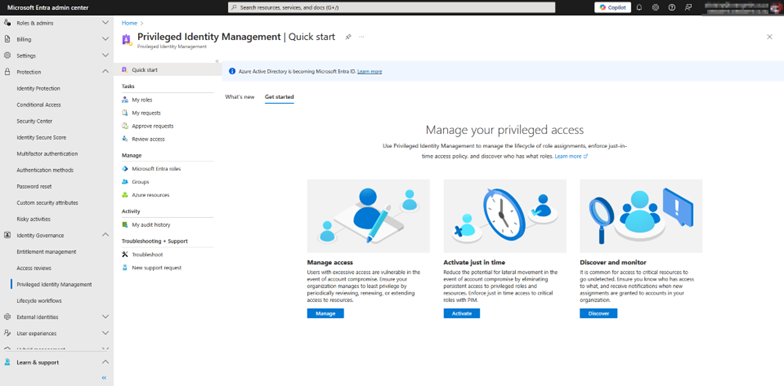This screenshot has width=784, height=386.
Task: Click the blue Manage button
Action: pyautogui.click(x=326, y=314)
